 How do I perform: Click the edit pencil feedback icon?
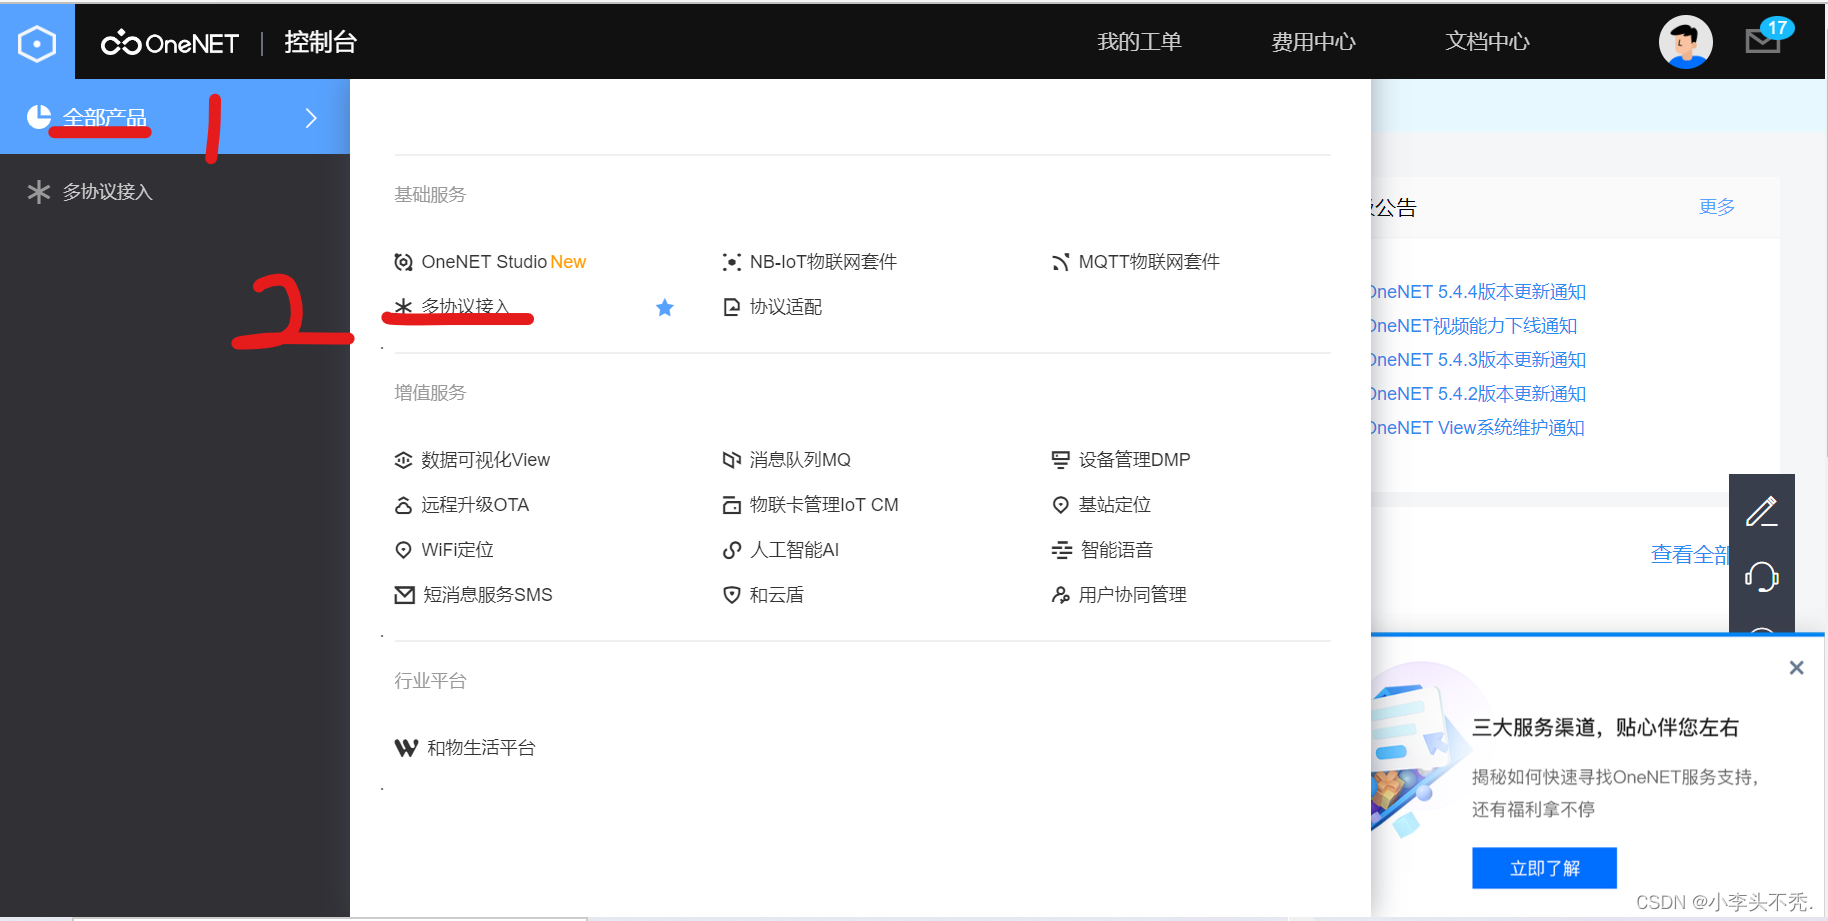[x=1761, y=511]
